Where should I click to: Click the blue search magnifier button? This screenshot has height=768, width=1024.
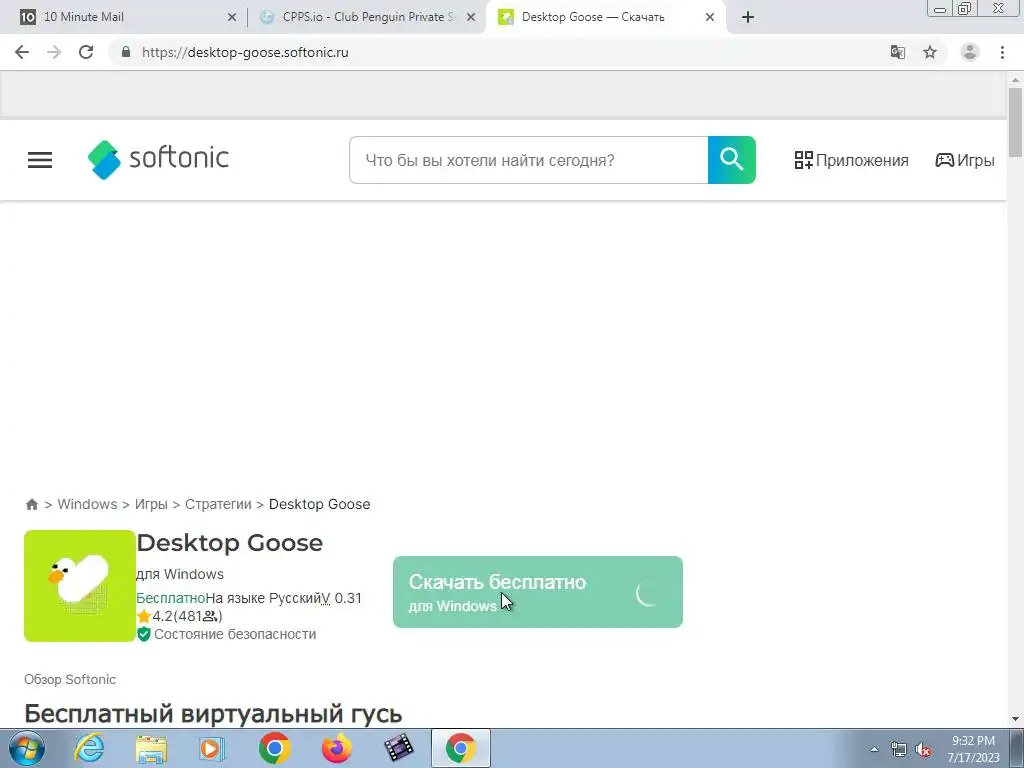click(731, 160)
